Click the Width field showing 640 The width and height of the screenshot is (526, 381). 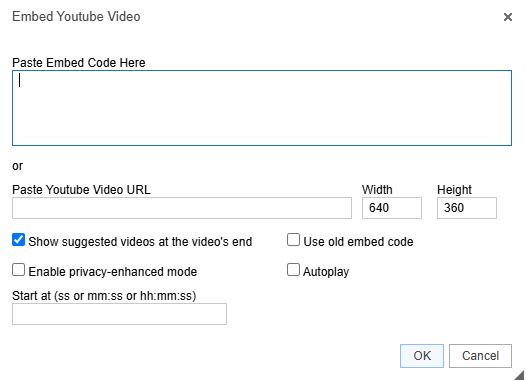click(x=391, y=208)
